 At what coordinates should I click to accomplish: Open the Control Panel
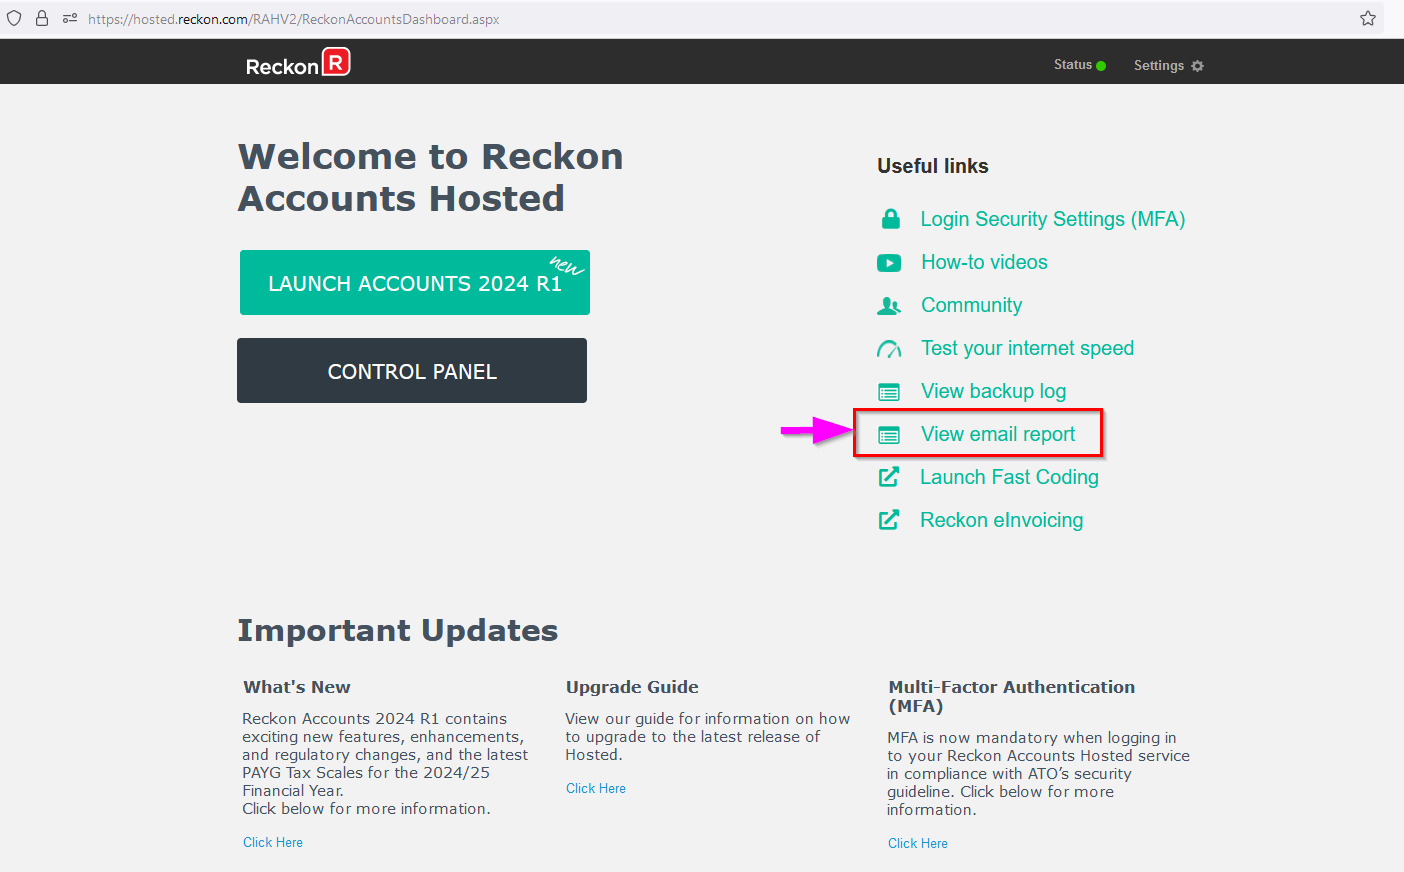[x=412, y=371]
